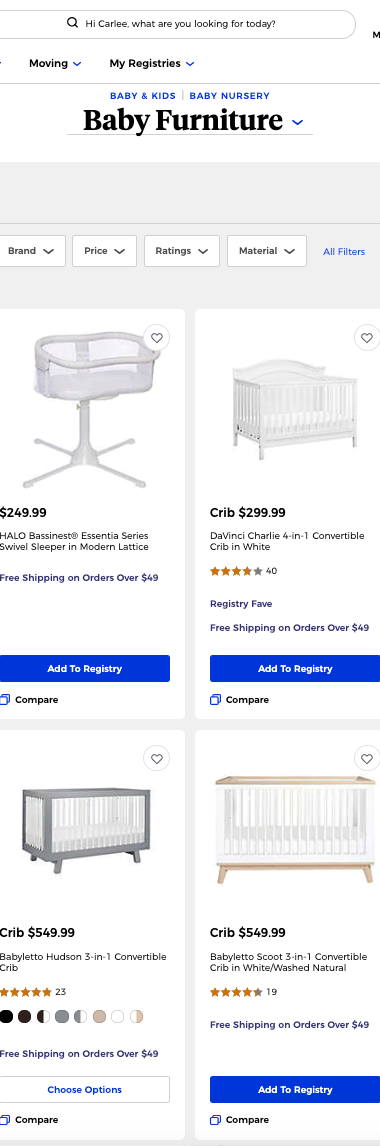
Task: Favorite the HALO Bassinest with heart icon
Action: point(156,338)
